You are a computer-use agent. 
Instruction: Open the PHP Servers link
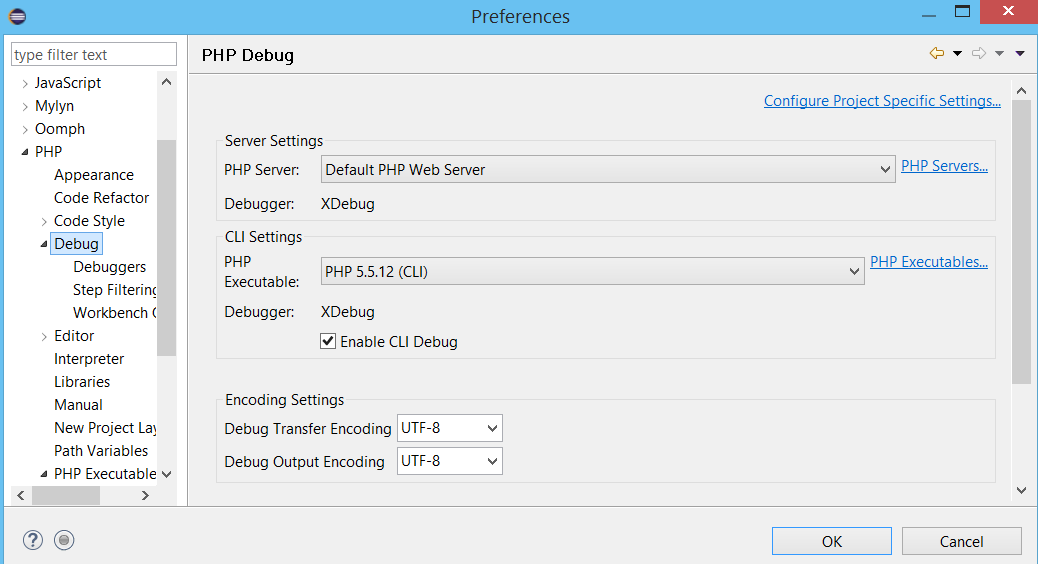click(x=944, y=166)
